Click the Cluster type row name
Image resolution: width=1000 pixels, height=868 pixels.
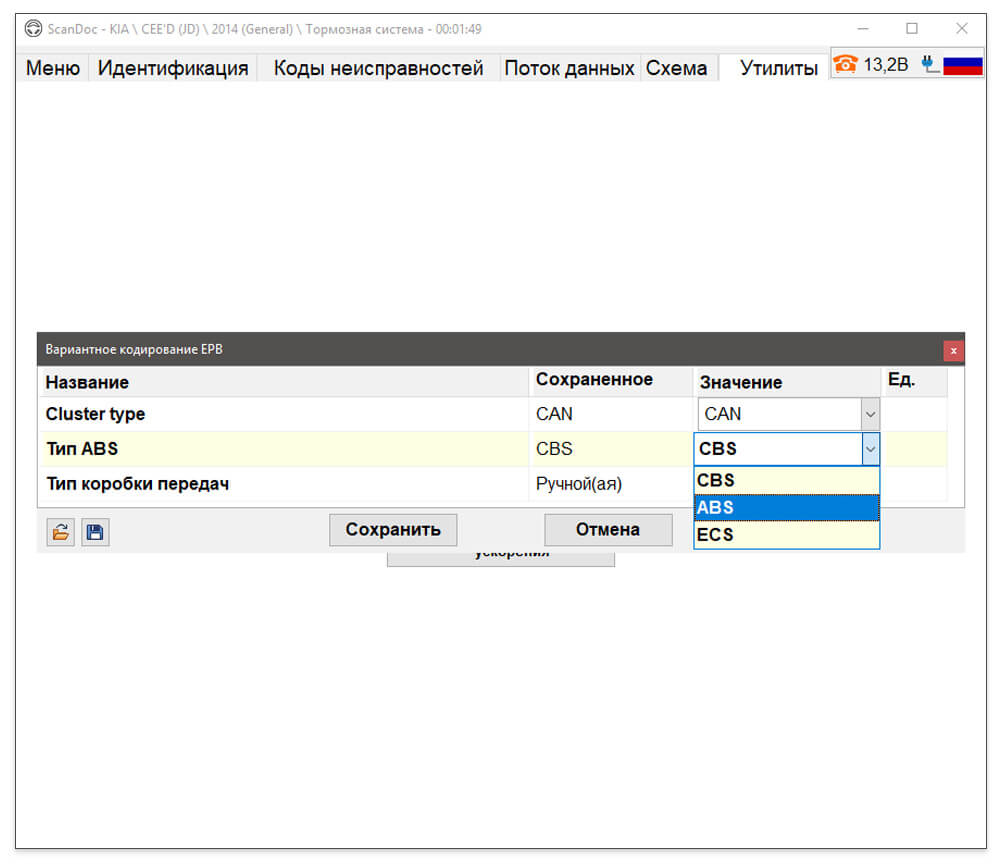pos(95,414)
